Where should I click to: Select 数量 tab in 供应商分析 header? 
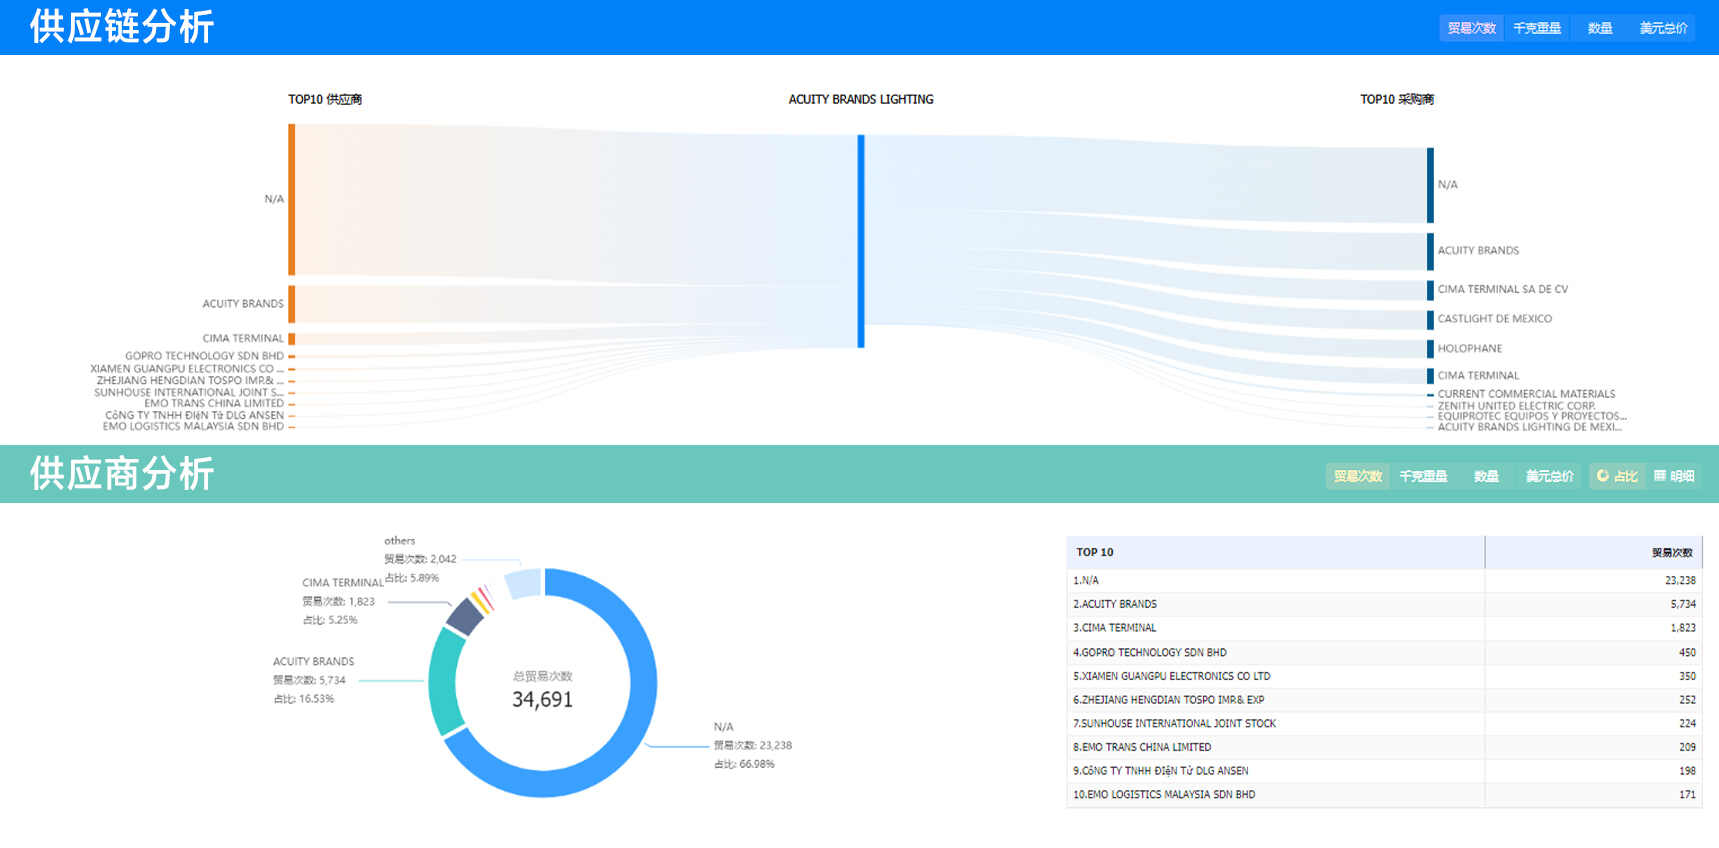(x=1486, y=476)
